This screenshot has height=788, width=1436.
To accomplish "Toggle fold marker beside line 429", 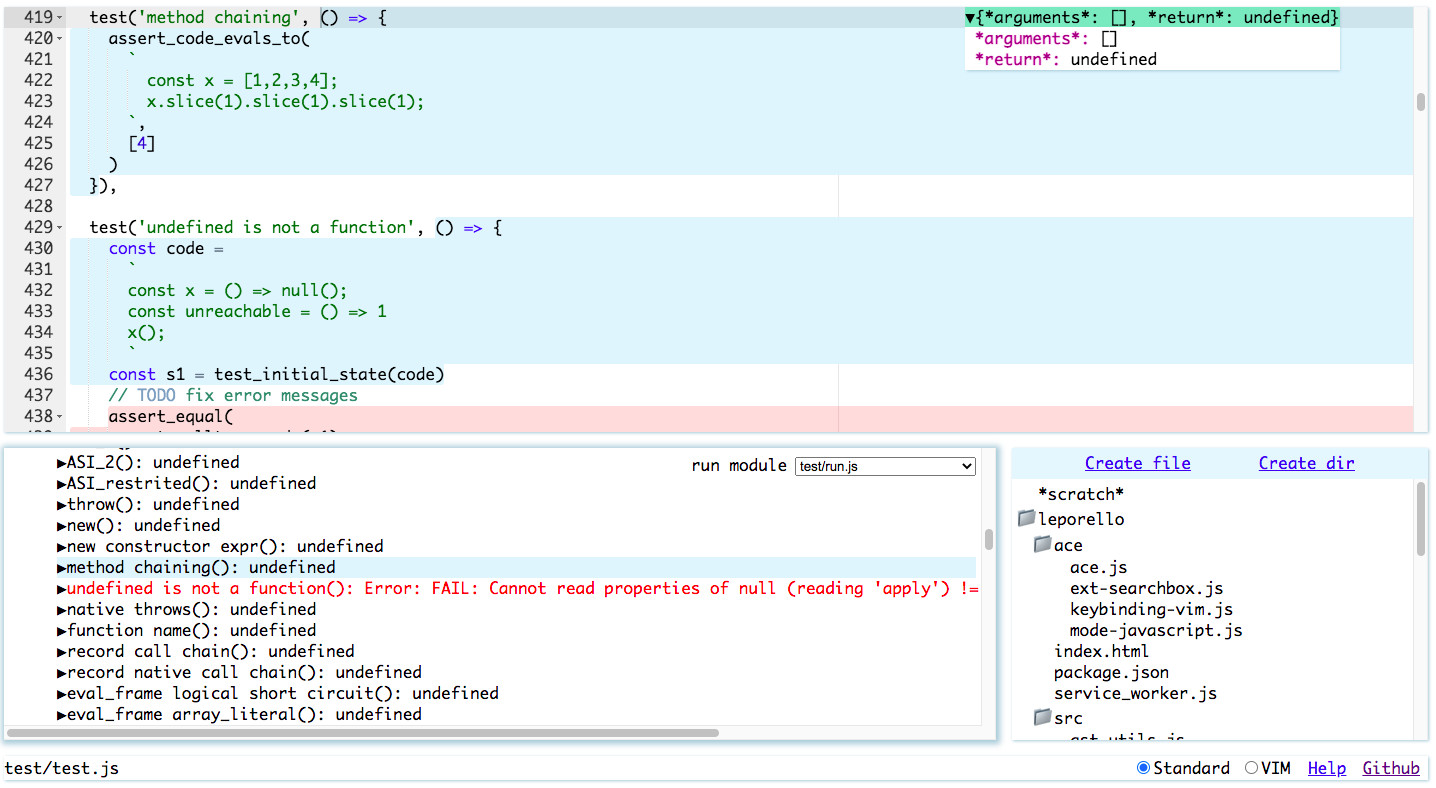I will click(60, 228).
